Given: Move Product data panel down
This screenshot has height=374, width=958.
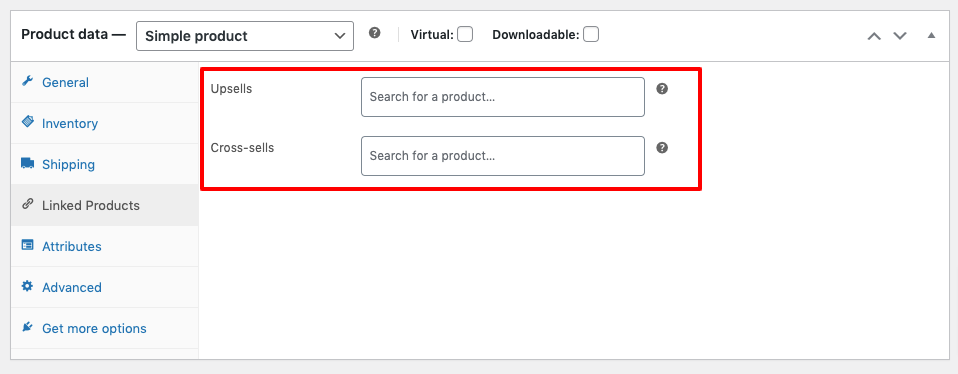Looking at the screenshot, I should tap(900, 36).
